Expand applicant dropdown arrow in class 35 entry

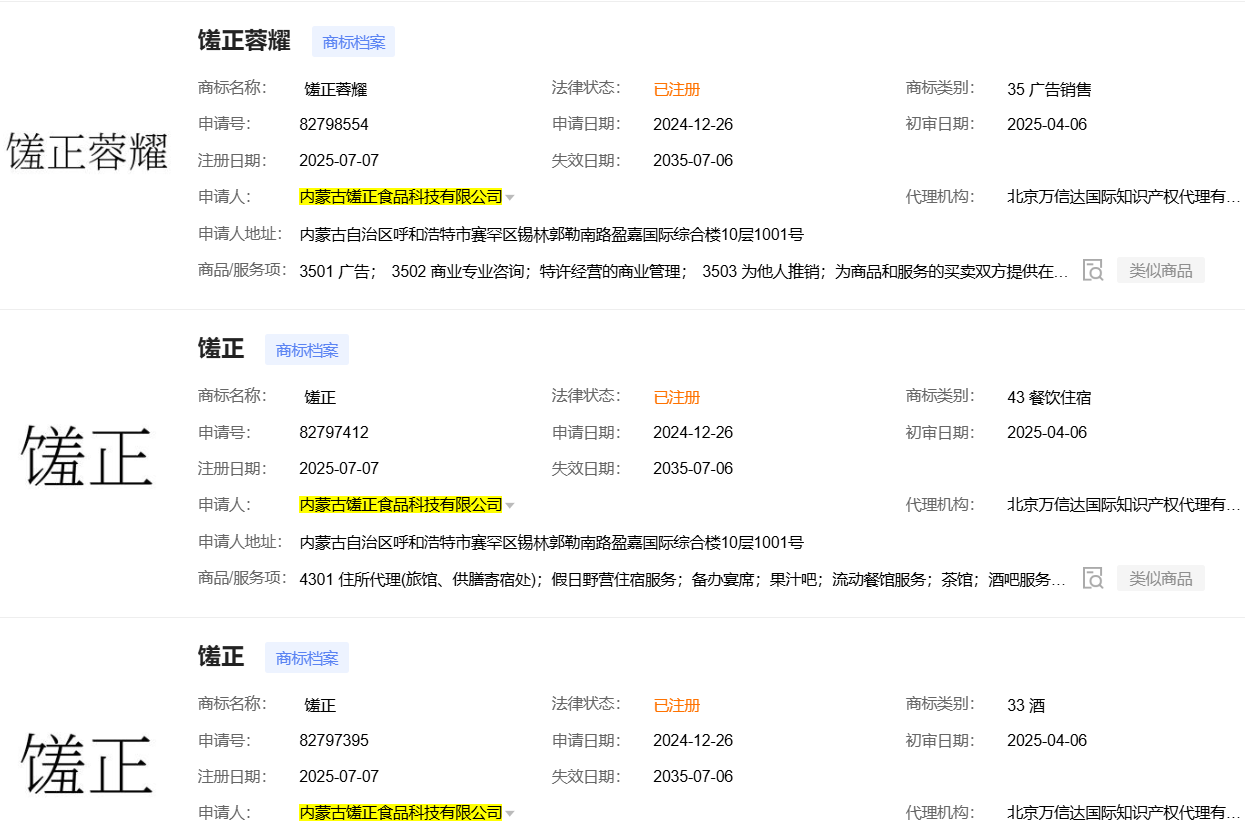coord(510,198)
